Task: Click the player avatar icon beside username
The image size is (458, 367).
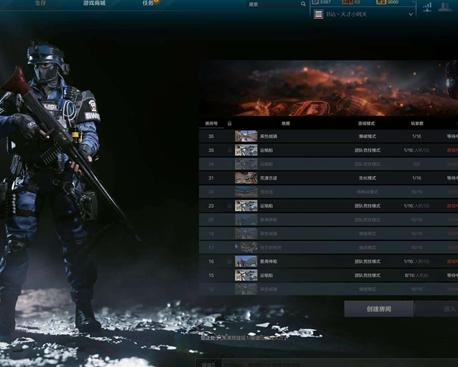Action: 318,14
